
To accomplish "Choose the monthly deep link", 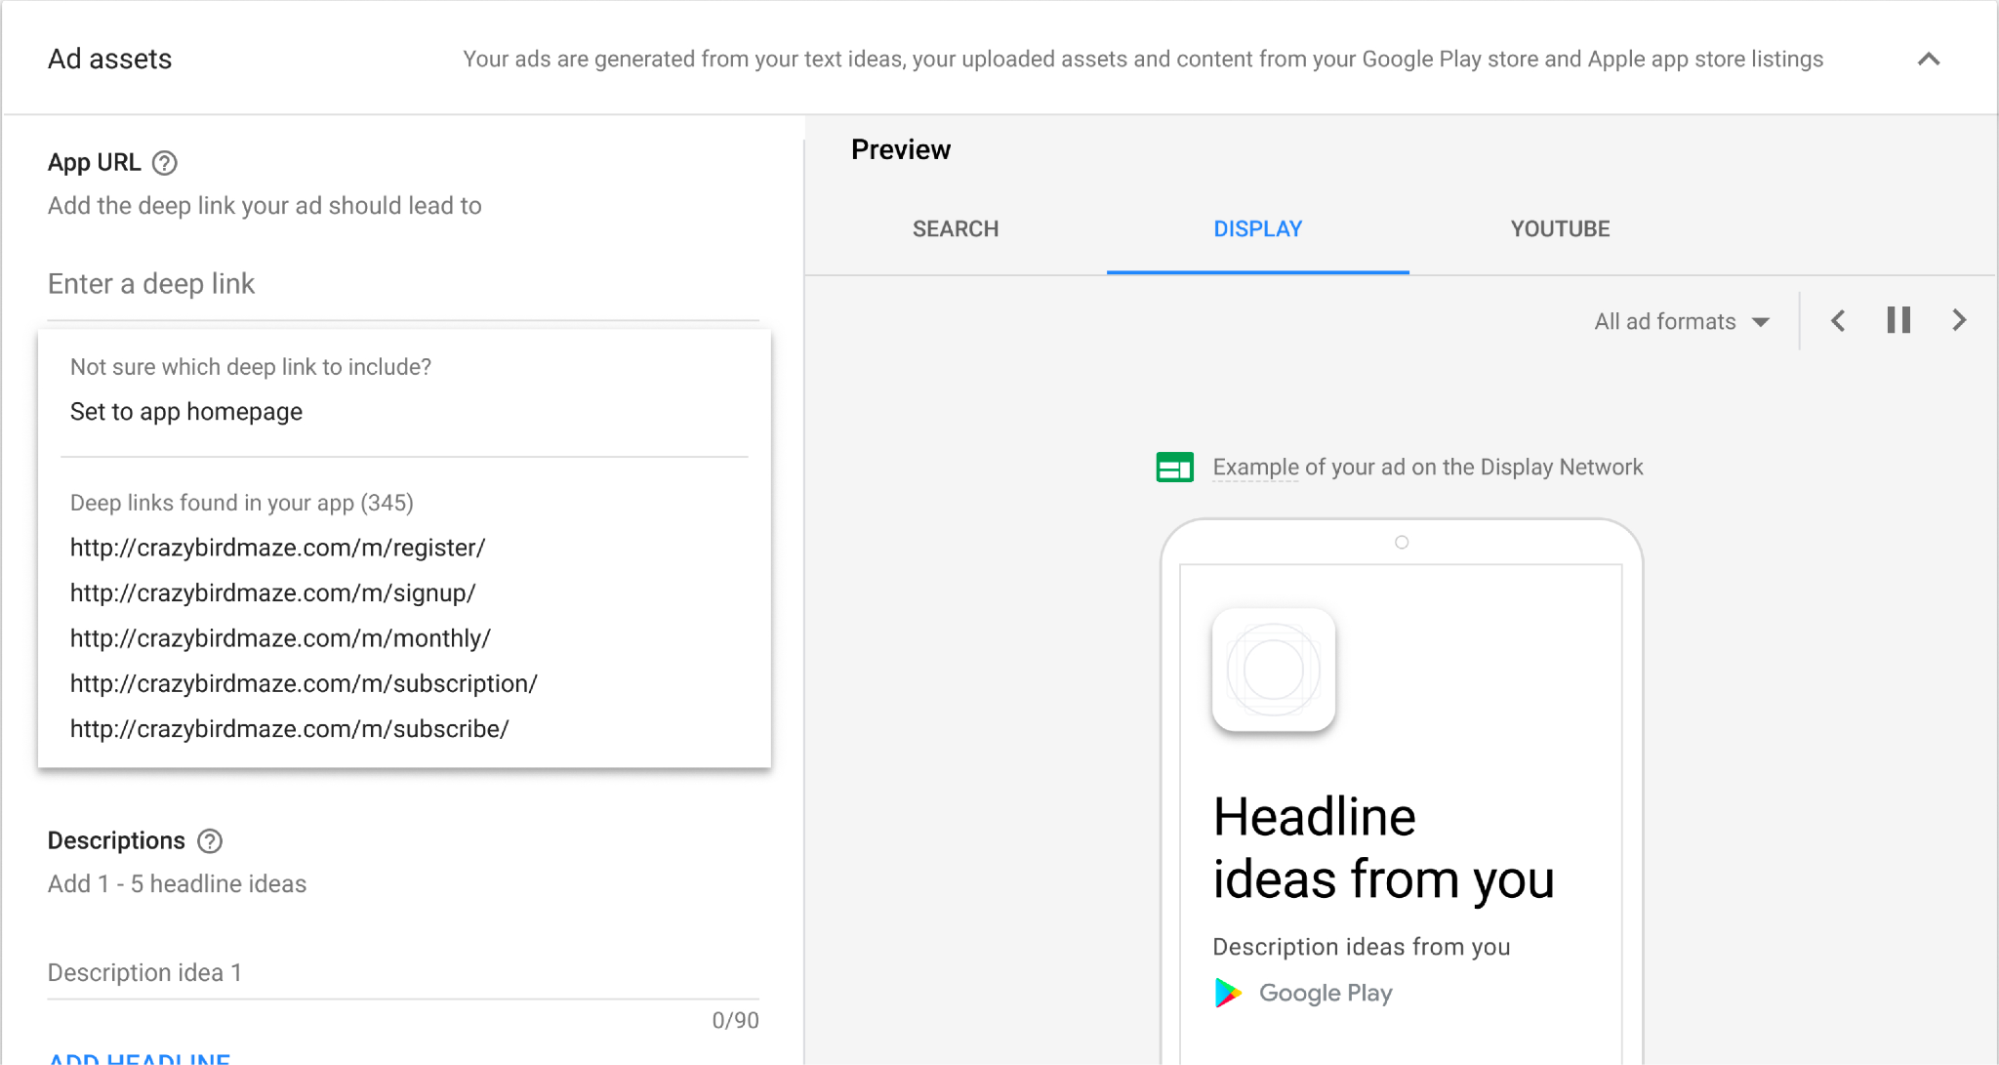I will coord(280,638).
